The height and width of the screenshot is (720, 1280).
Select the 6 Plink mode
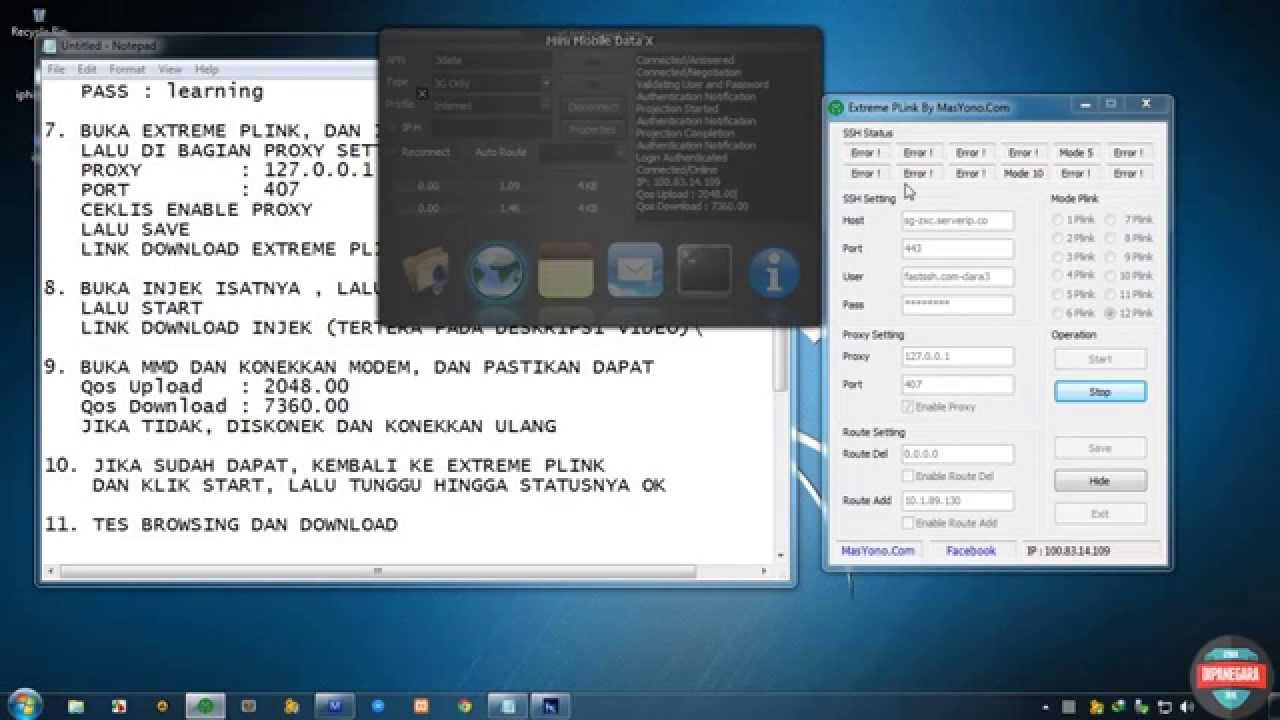click(1073, 313)
